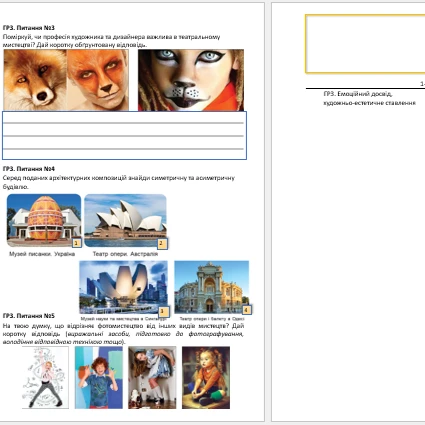Screen dimensions: 425x425
Task: Click number label 4 on Odesa theatre
Action: coord(246,310)
